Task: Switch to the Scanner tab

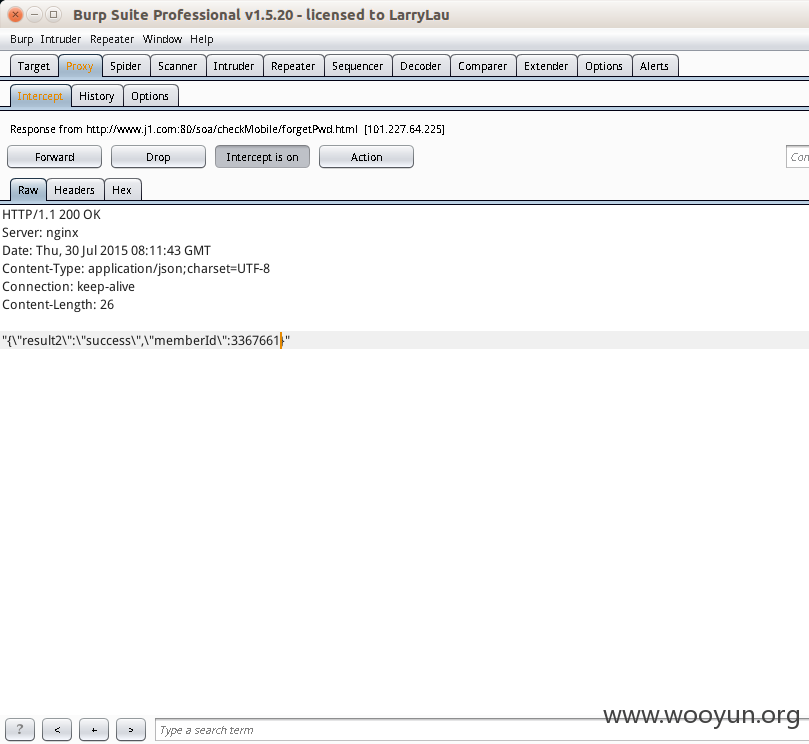Action: pos(177,66)
